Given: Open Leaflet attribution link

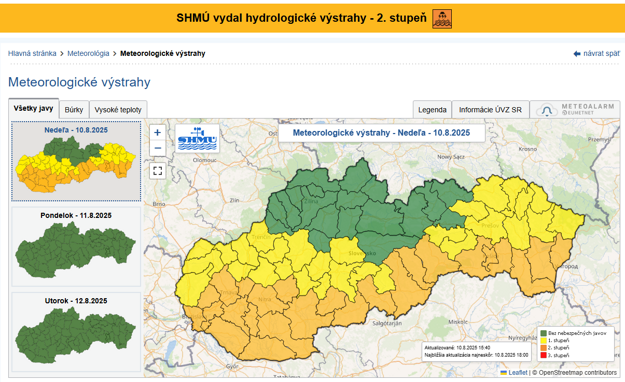Looking at the screenshot, I should 517,372.
